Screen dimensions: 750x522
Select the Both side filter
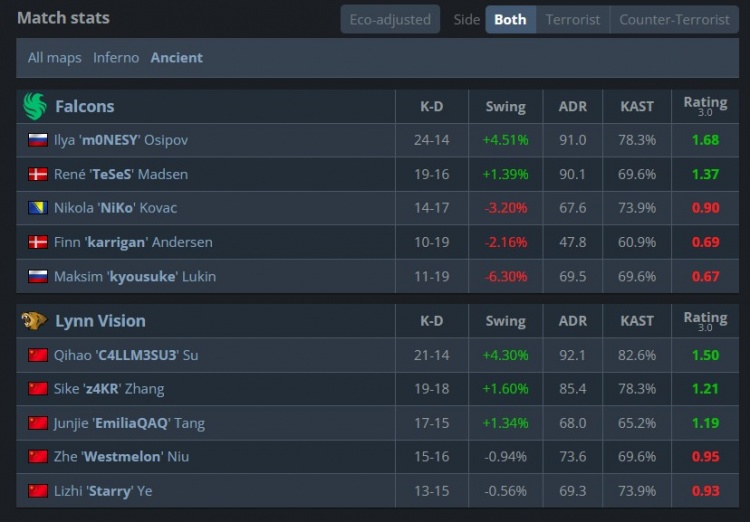(510, 19)
